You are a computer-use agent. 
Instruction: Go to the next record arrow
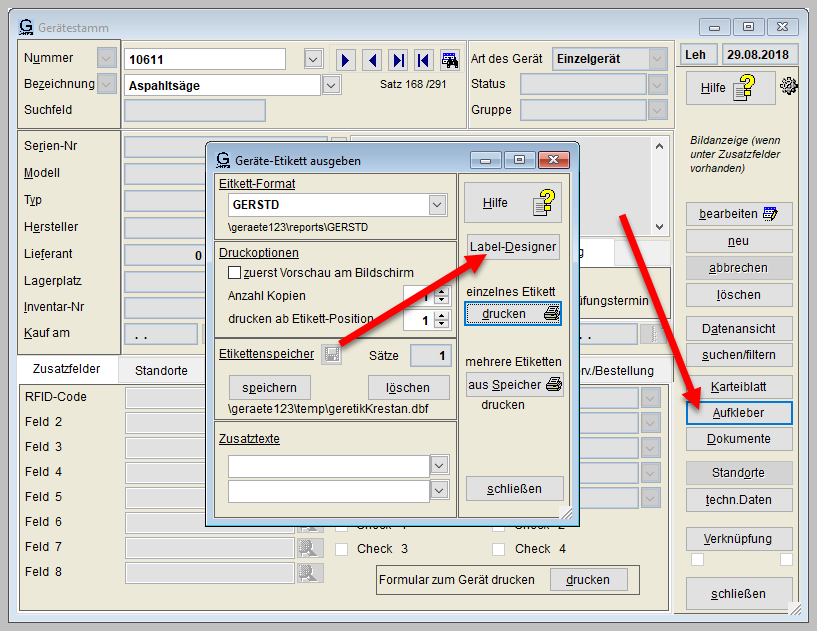tap(346, 60)
